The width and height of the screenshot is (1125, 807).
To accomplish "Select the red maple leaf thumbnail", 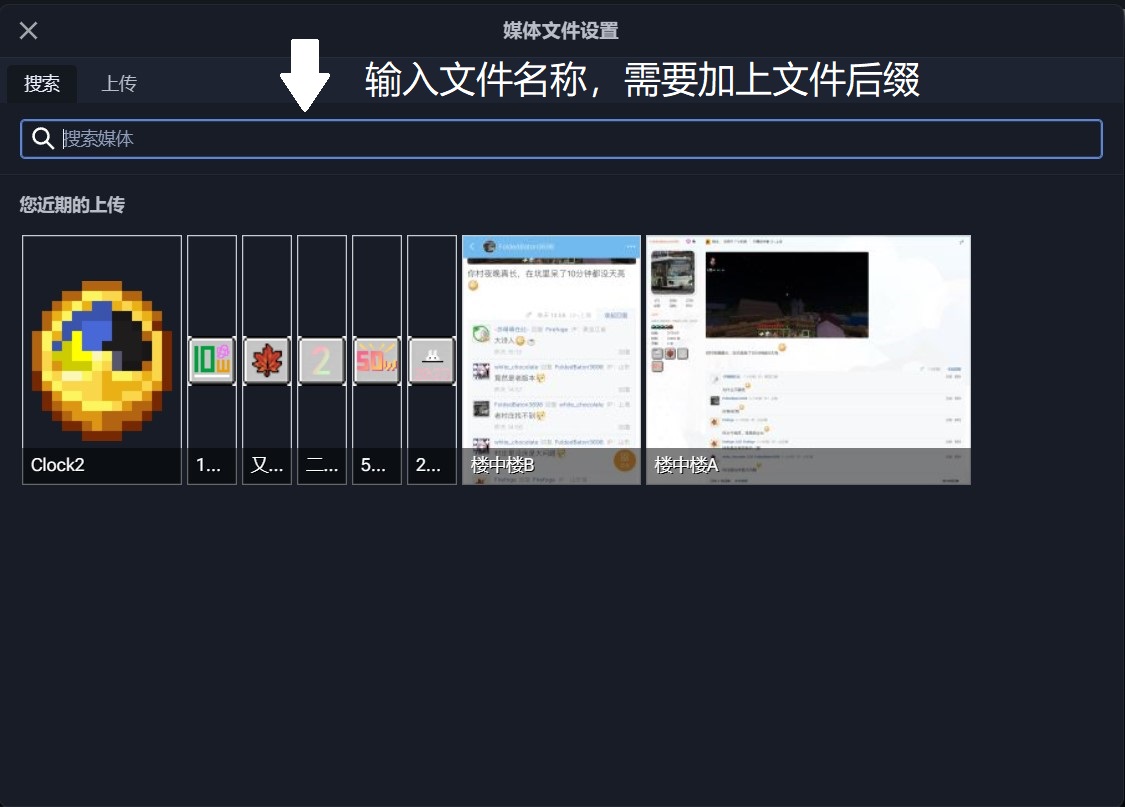I will pyautogui.click(x=267, y=359).
